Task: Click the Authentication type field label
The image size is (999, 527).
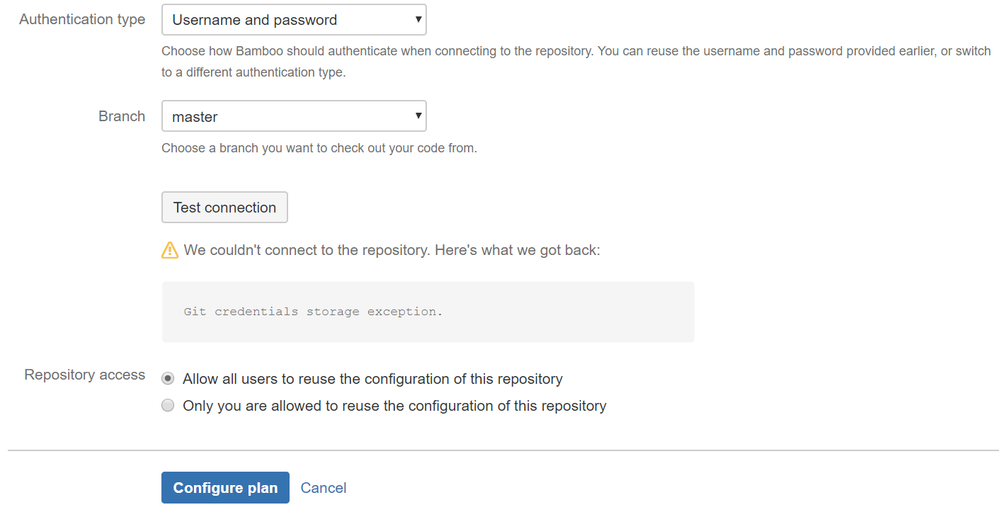Action: (x=82, y=20)
